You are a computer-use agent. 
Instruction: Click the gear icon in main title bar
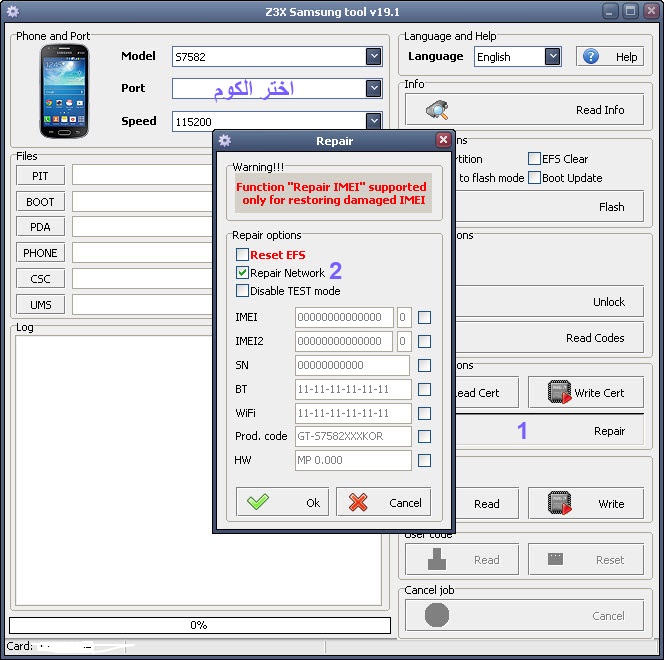(13, 11)
